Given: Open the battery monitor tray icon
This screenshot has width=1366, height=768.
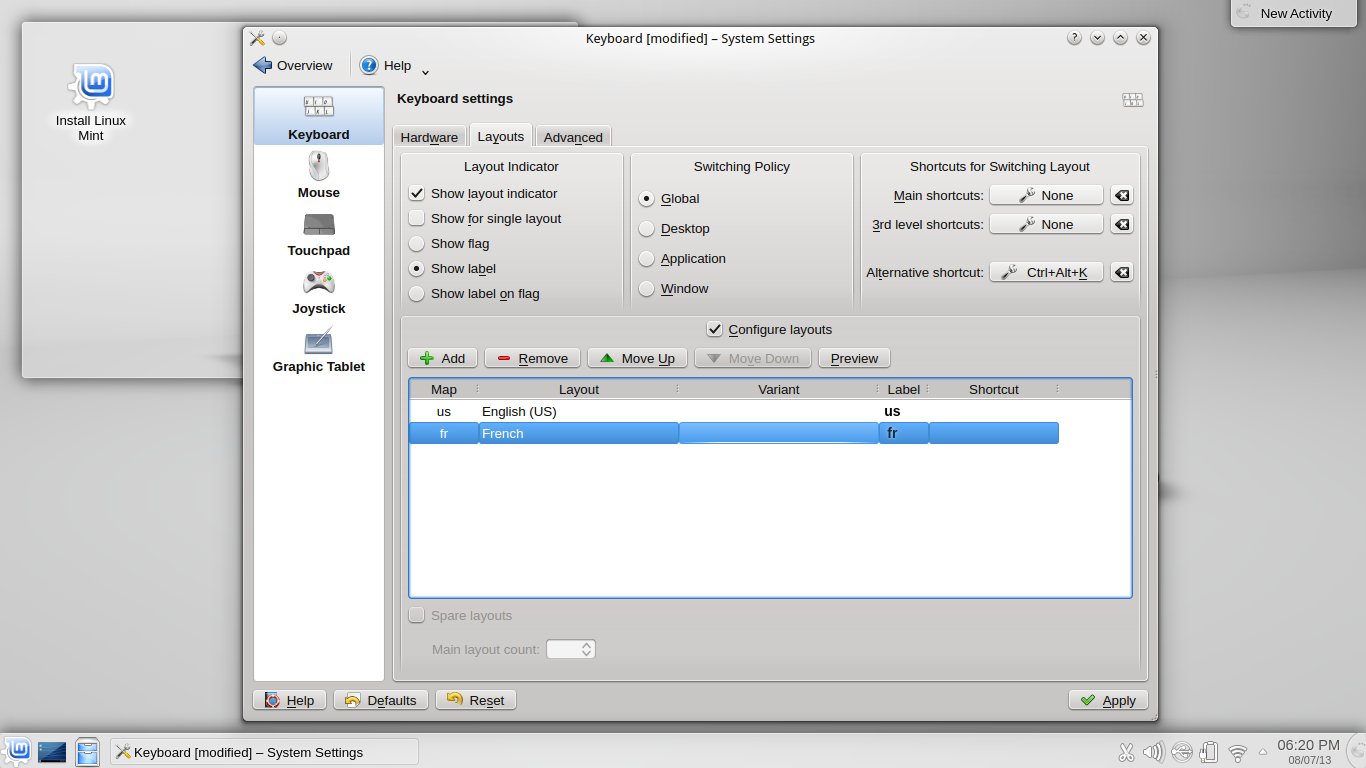Looking at the screenshot, I should [x=1209, y=752].
